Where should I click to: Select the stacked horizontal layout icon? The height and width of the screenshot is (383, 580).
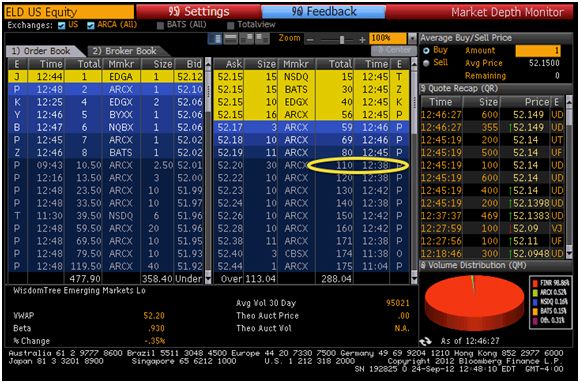pos(231,38)
